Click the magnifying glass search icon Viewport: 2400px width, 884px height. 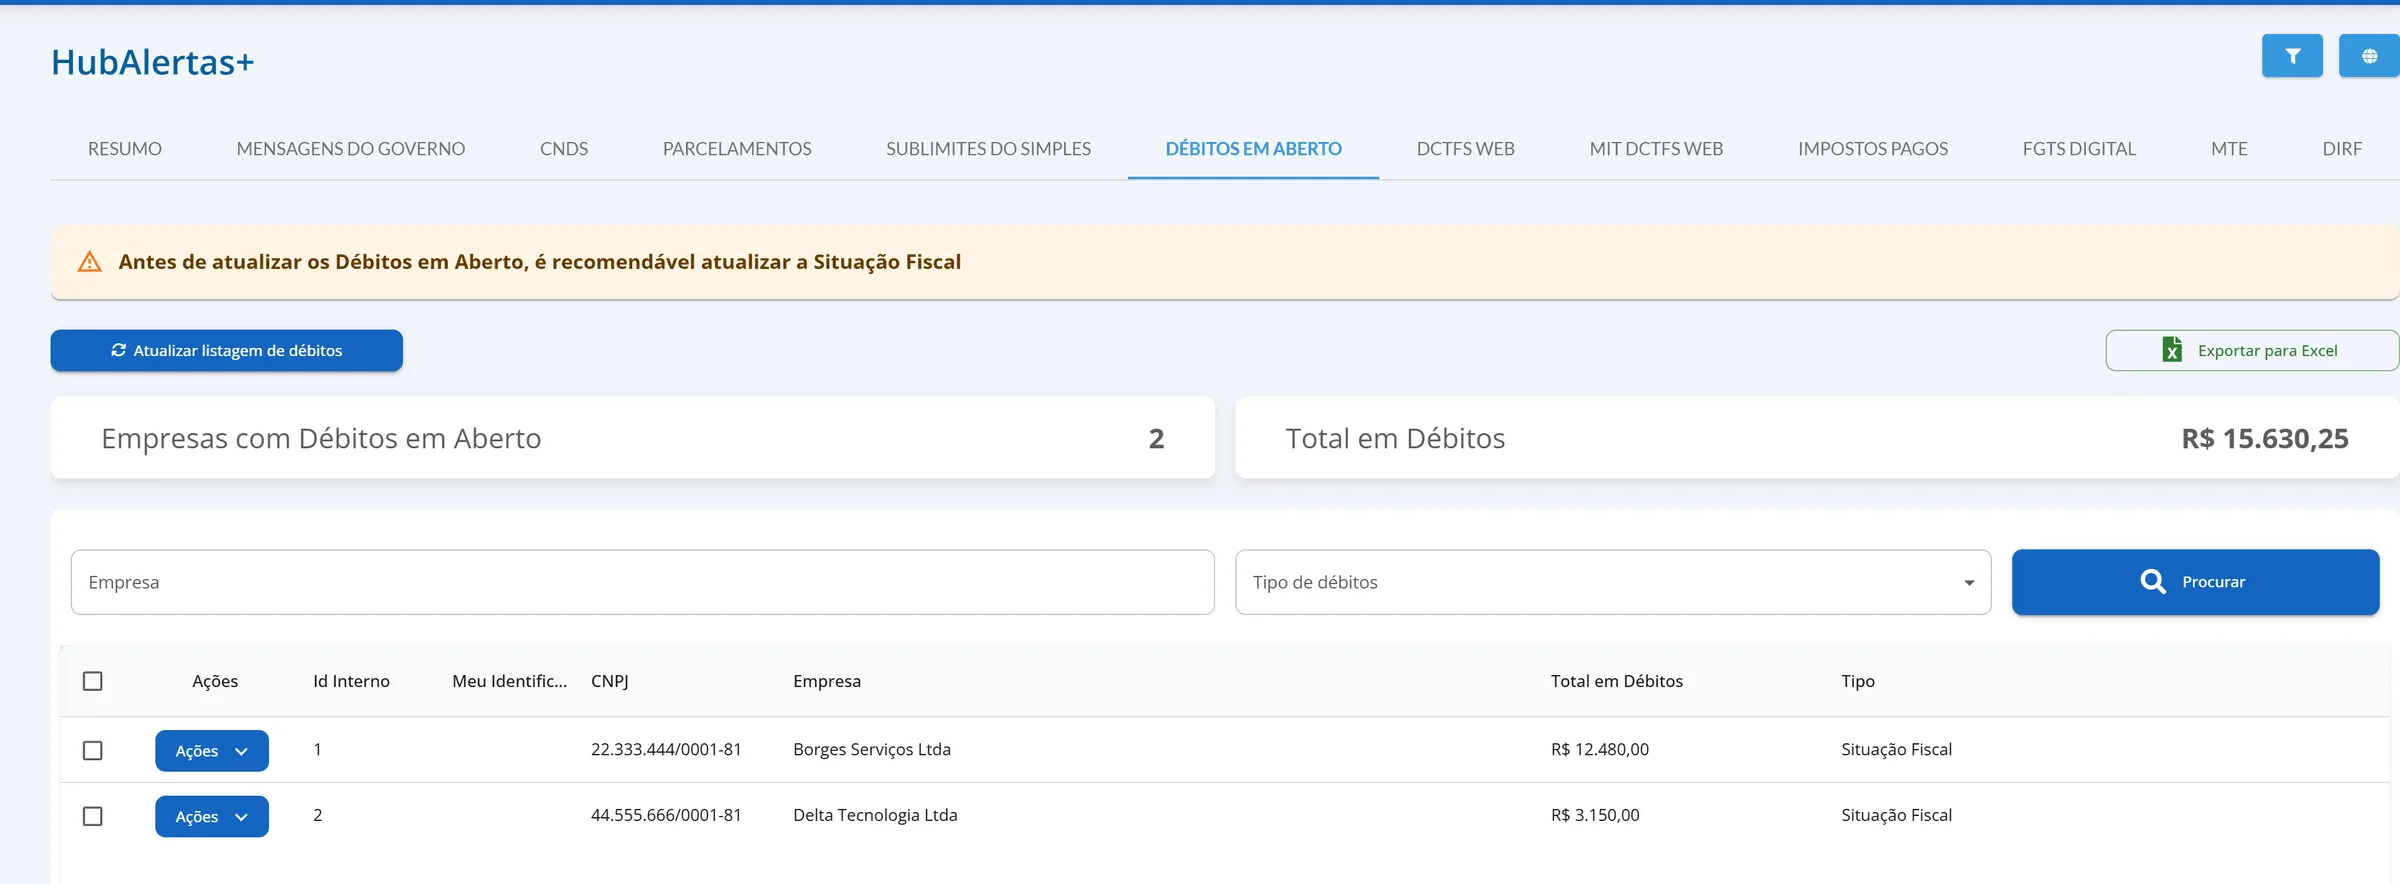coord(2153,582)
